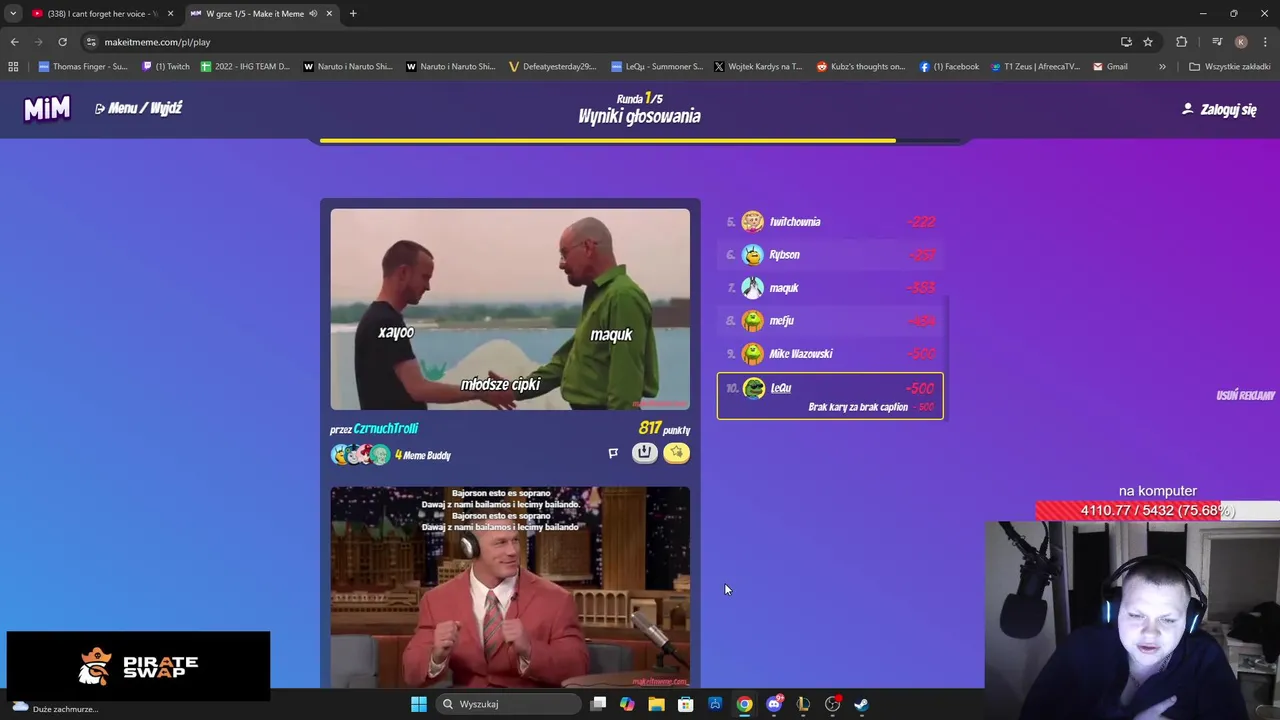
Task: Click the 817 punkty score
Action: click(664, 428)
